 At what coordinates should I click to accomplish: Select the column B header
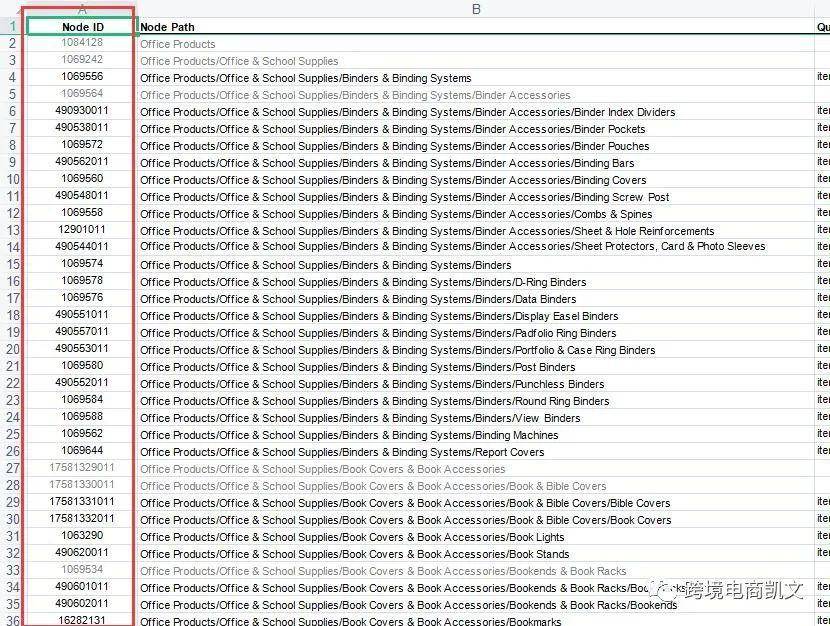point(476,9)
